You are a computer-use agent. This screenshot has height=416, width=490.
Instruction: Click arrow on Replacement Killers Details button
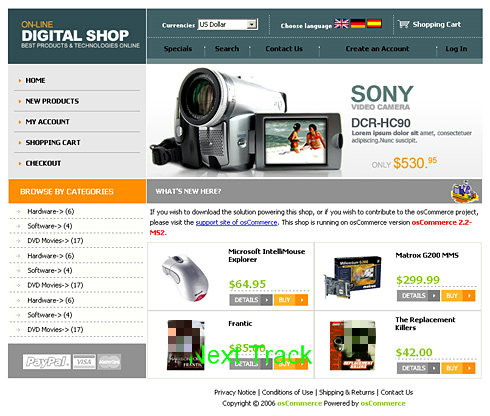coord(434,368)
